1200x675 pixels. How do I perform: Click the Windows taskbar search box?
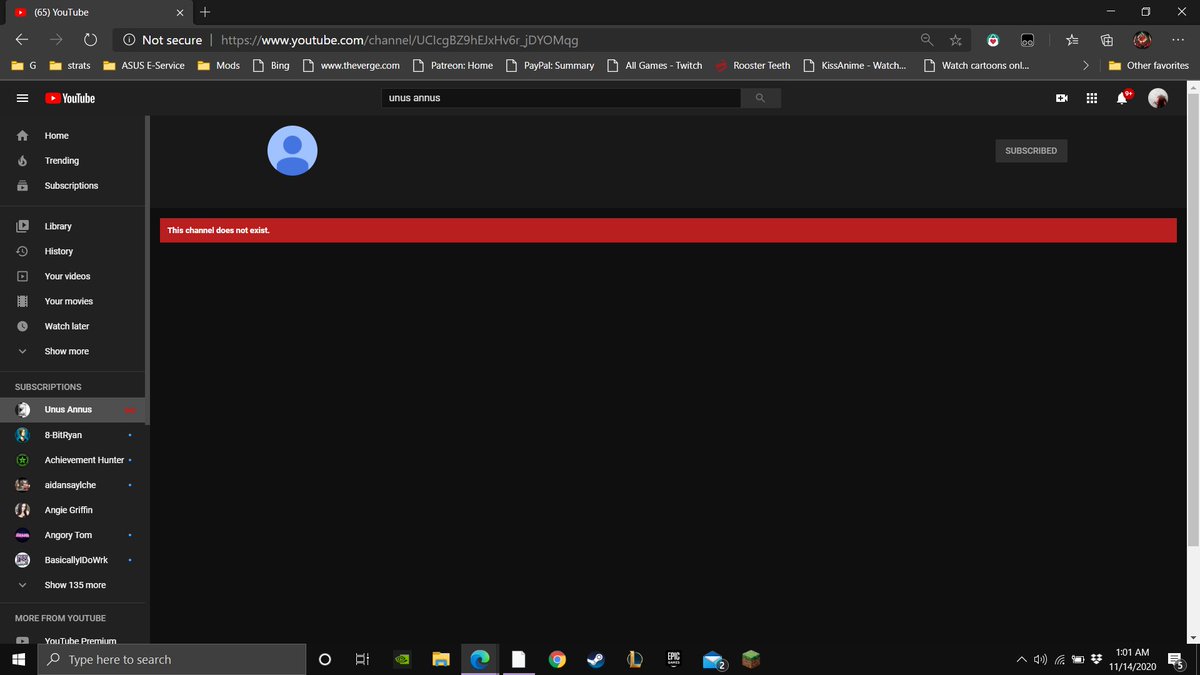tap(171, 659)
